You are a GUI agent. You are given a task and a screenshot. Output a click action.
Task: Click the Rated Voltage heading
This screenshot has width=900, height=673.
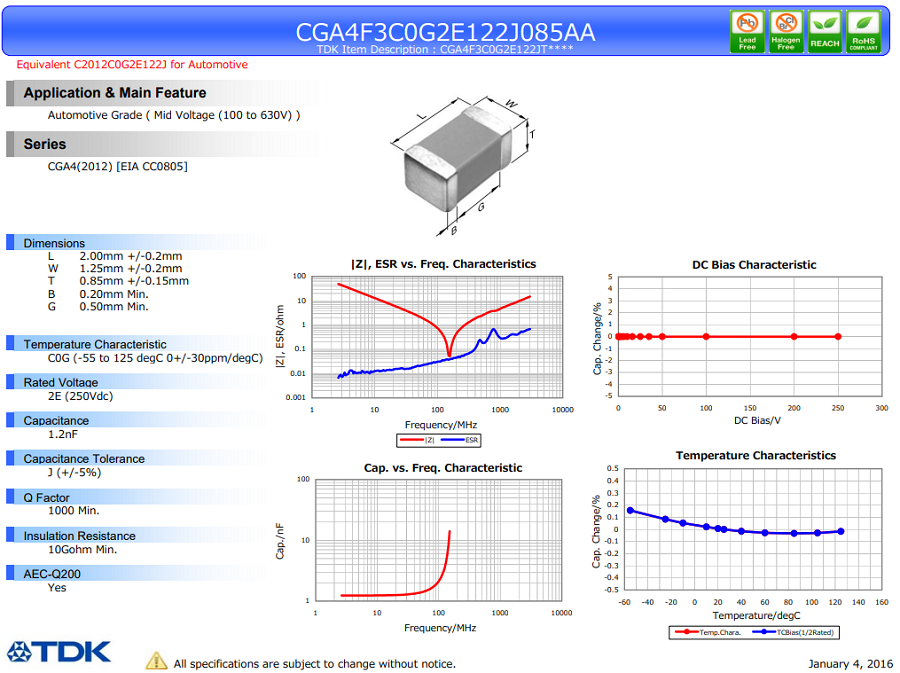[61, 382]
